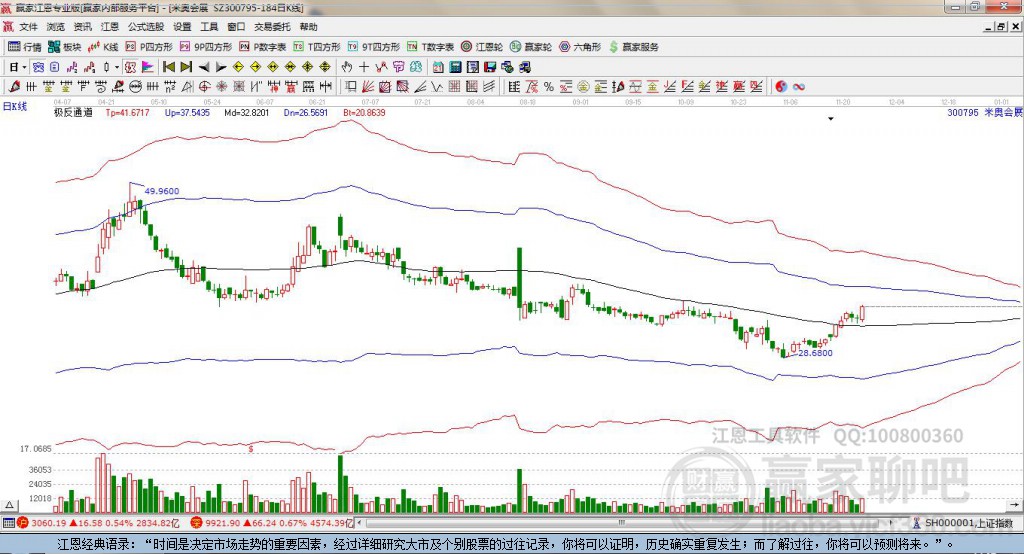Open the 工具 menu
Image resolution: width=1024 pixels, height=554 pixels.
209,27
